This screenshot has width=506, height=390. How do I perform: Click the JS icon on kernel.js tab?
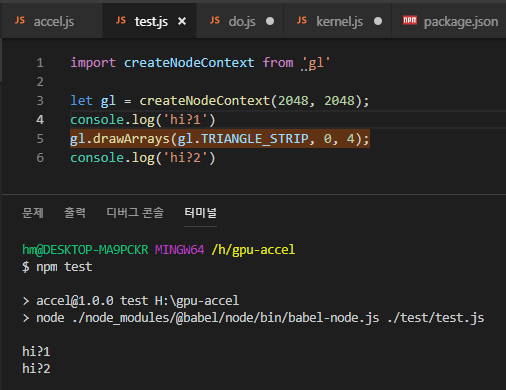pyautogui.click(x=302, y=21)
